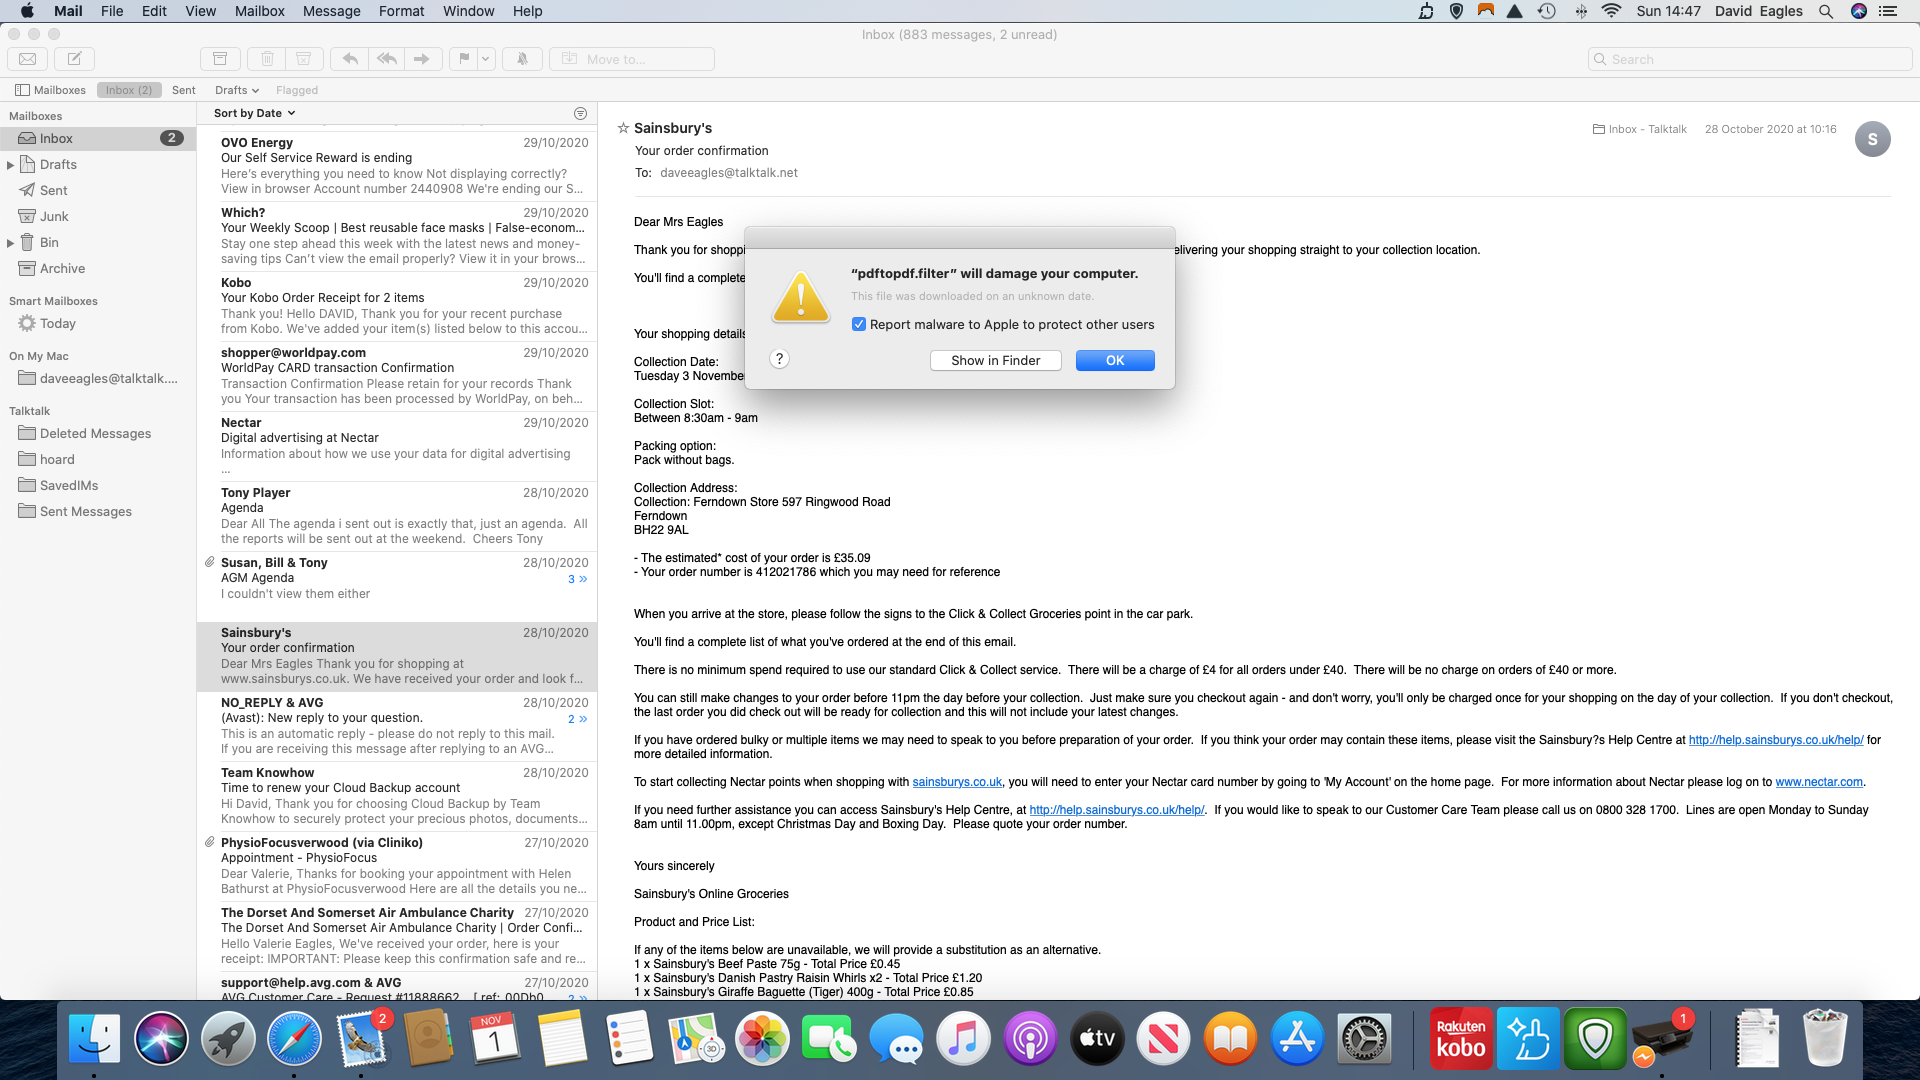
Task: Select the Mailbox menu item
Action: [258, 11]
